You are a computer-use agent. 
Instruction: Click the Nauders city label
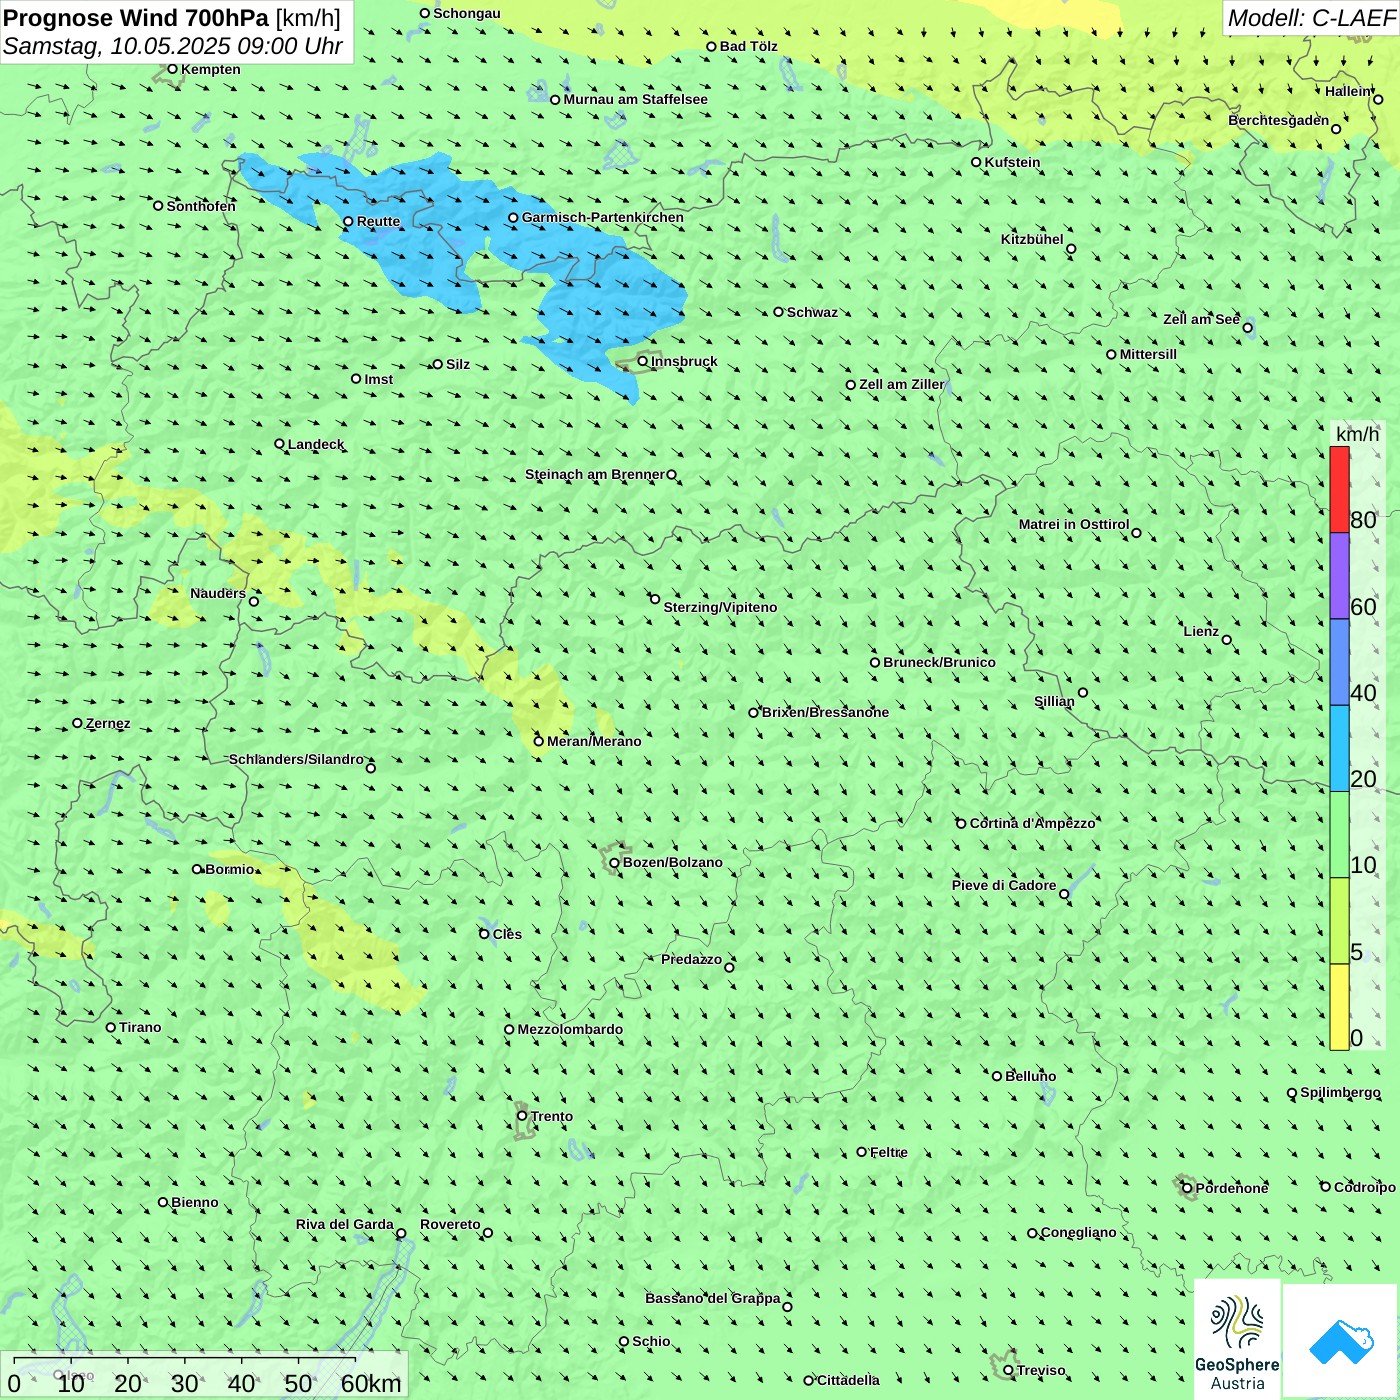[x=218, y=593]
